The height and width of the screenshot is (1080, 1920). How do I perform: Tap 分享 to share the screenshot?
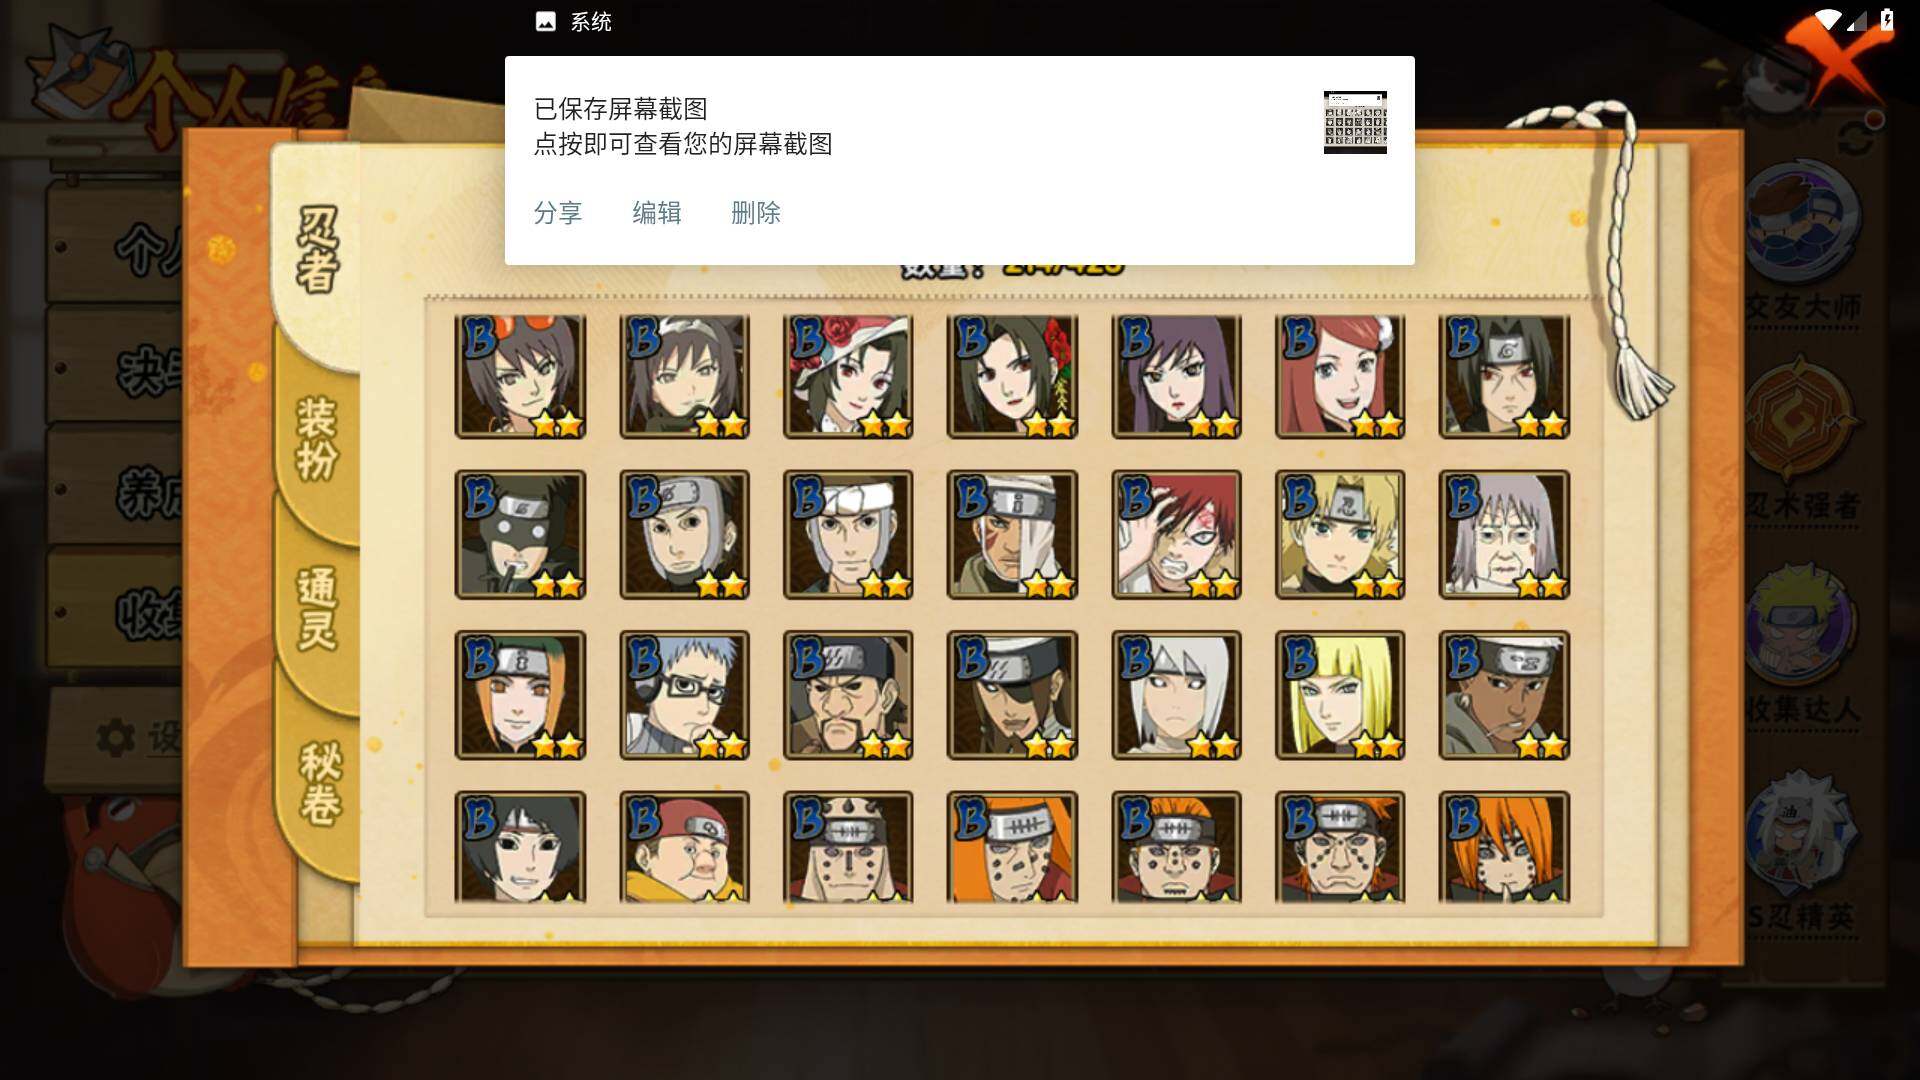(x=558, y=213)
